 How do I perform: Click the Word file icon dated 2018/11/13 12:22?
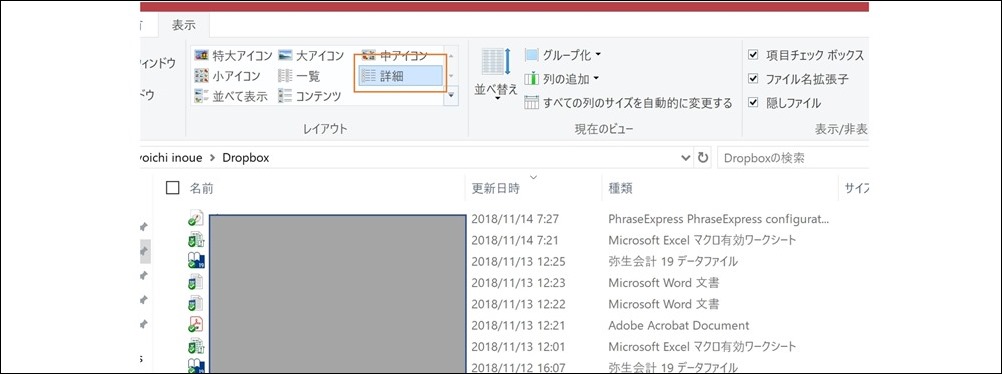coord(196,303)
